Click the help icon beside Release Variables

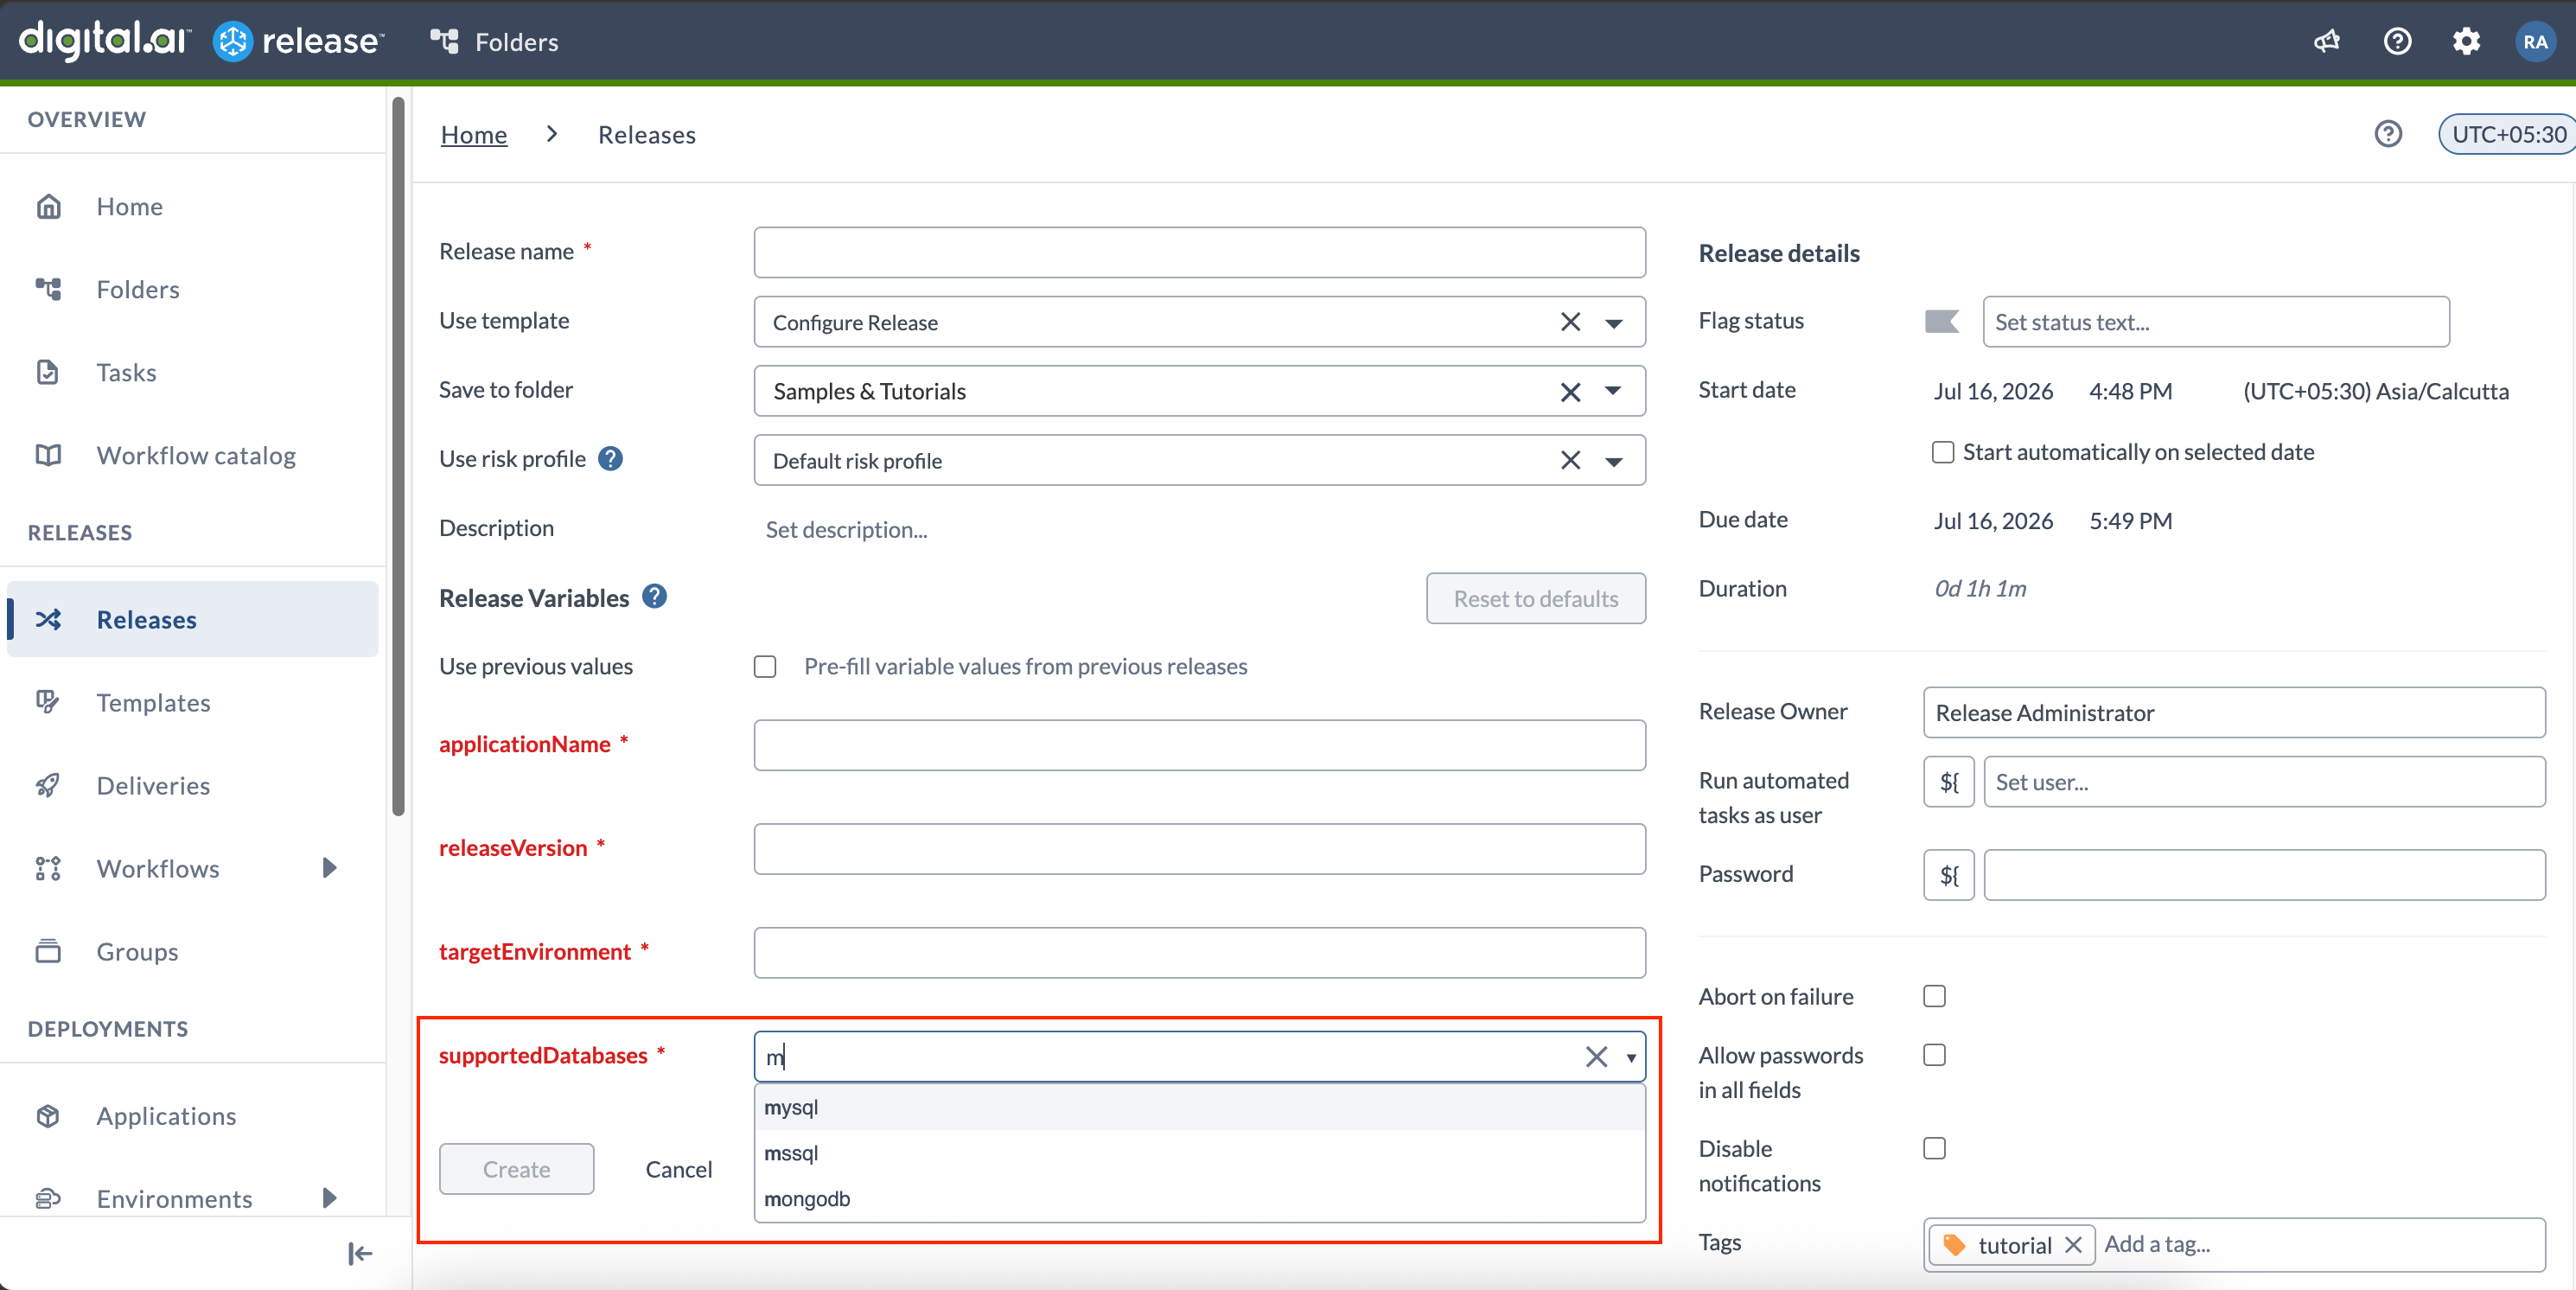[x=654, y=596]
